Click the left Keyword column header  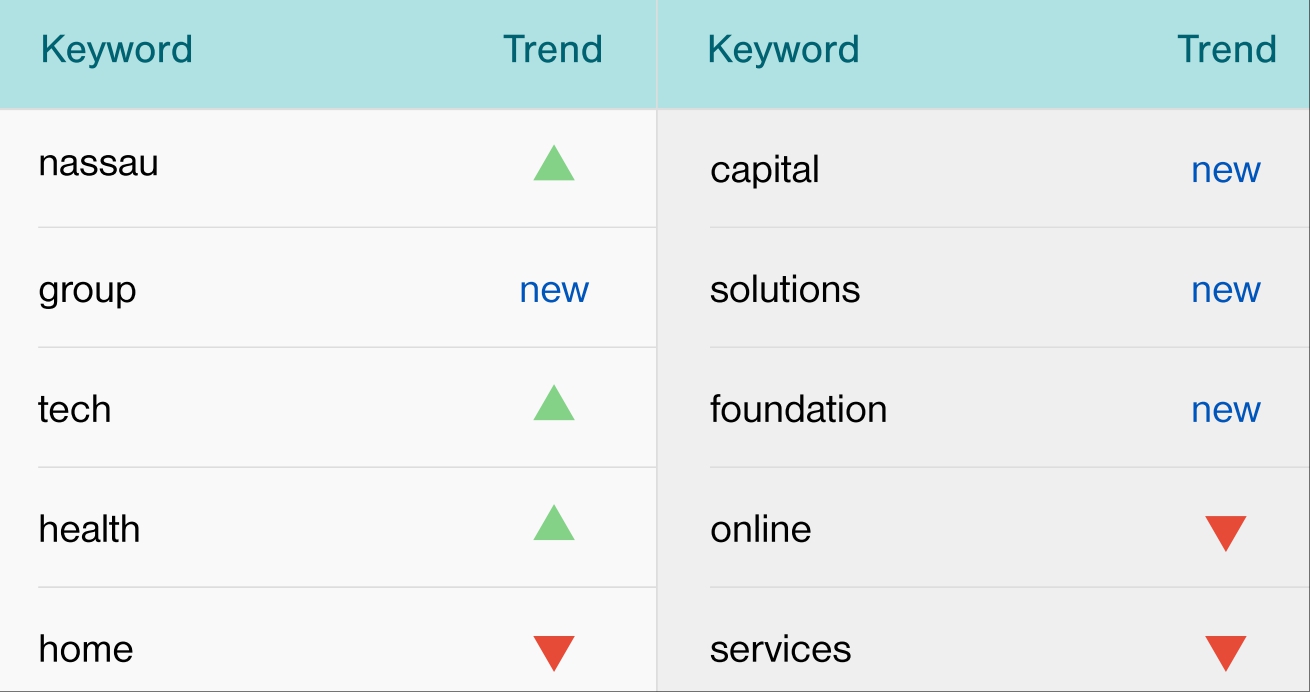tap(116, 50)
